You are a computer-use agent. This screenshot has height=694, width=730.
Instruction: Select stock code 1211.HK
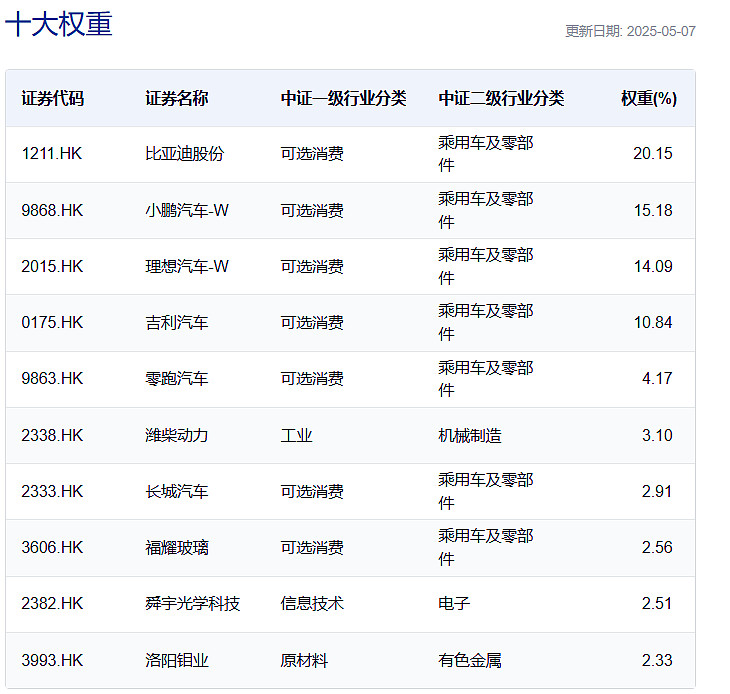coord(52,154)
